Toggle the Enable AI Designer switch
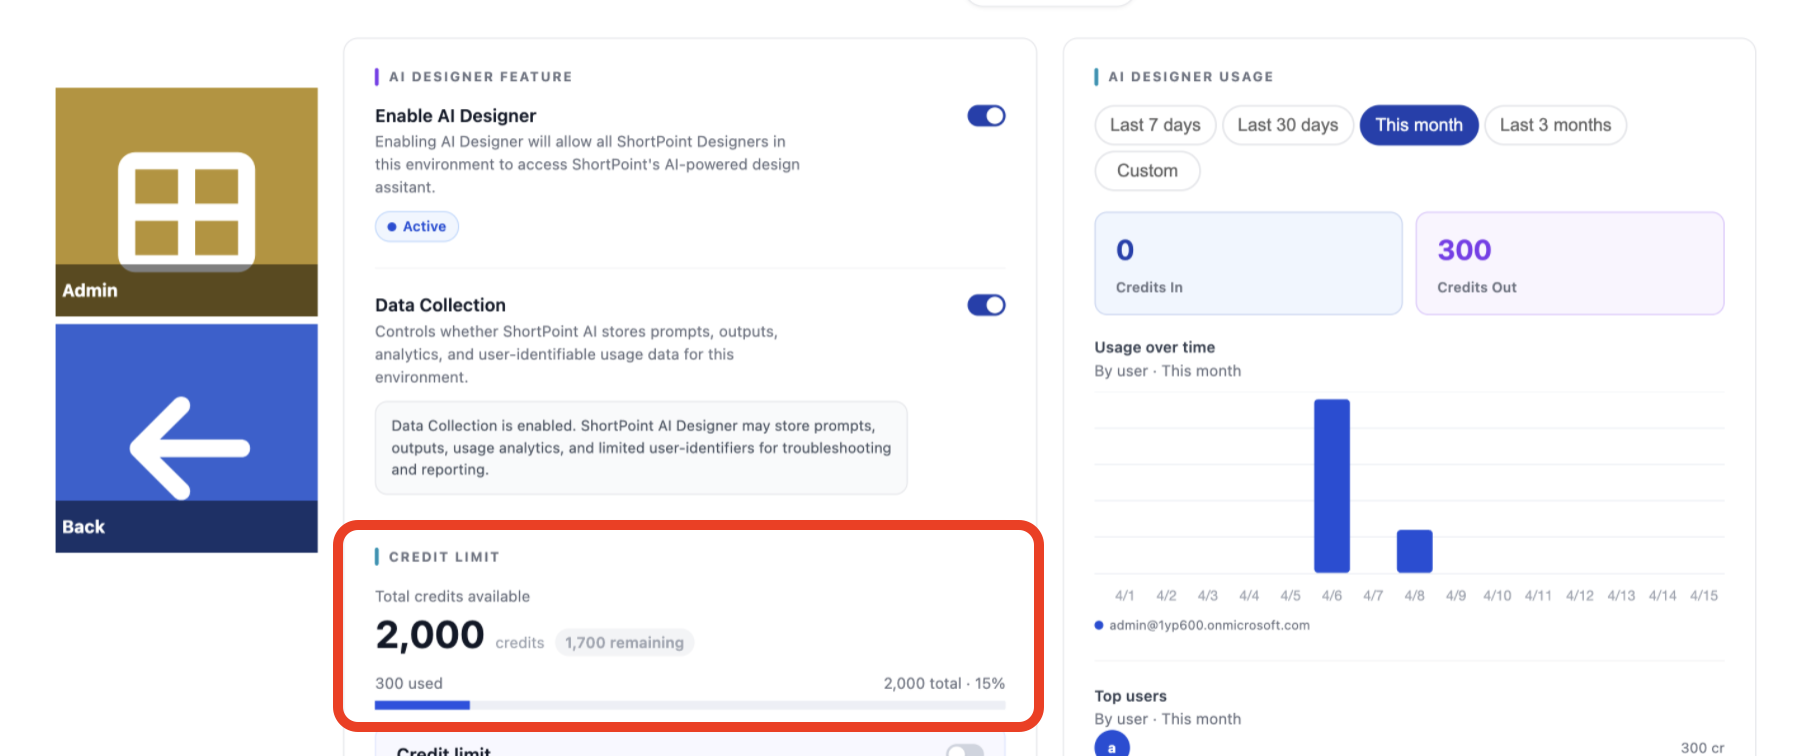 pyautogui.click(x=986, y=116)
